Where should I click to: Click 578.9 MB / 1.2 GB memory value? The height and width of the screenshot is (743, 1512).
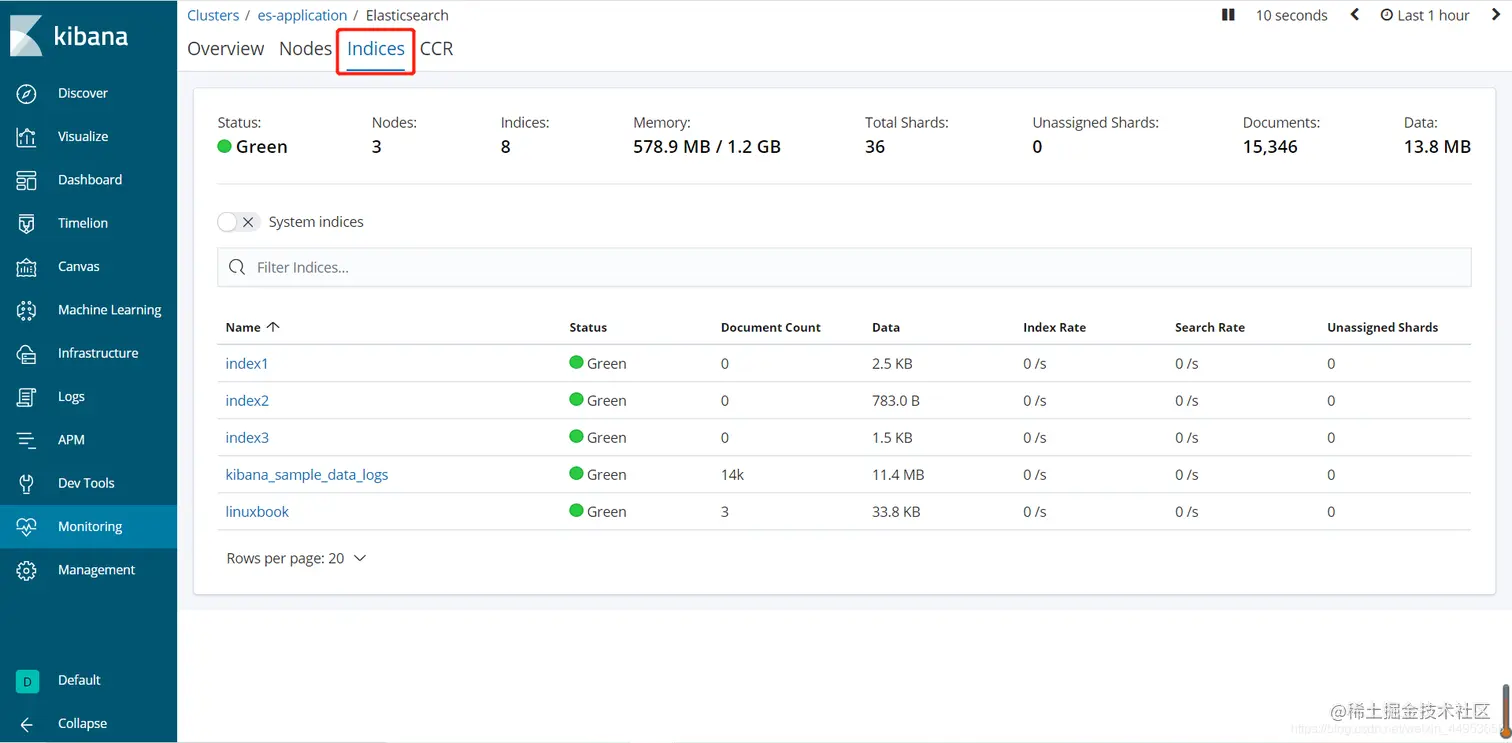coord(707,146)
